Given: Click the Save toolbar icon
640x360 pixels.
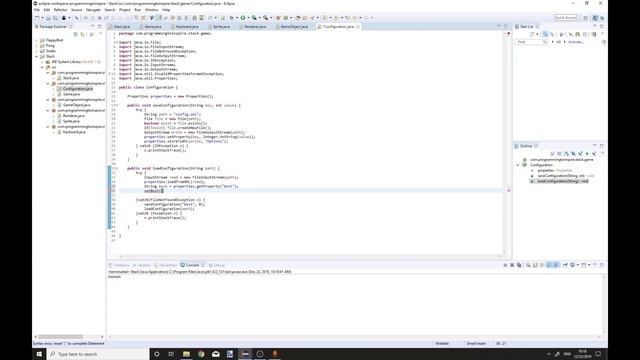Looking at the screenshot, I should pos(48,18).
